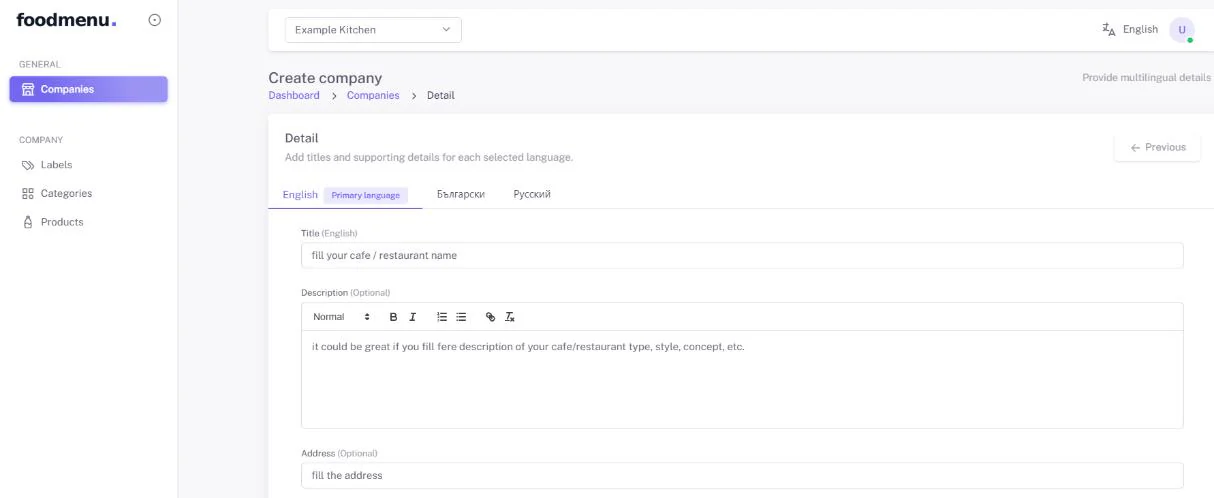Go to Dashboard breadcrumb link
Image resolution: width=1214 pixels, height=498 pixels.
tap(294, 96)
